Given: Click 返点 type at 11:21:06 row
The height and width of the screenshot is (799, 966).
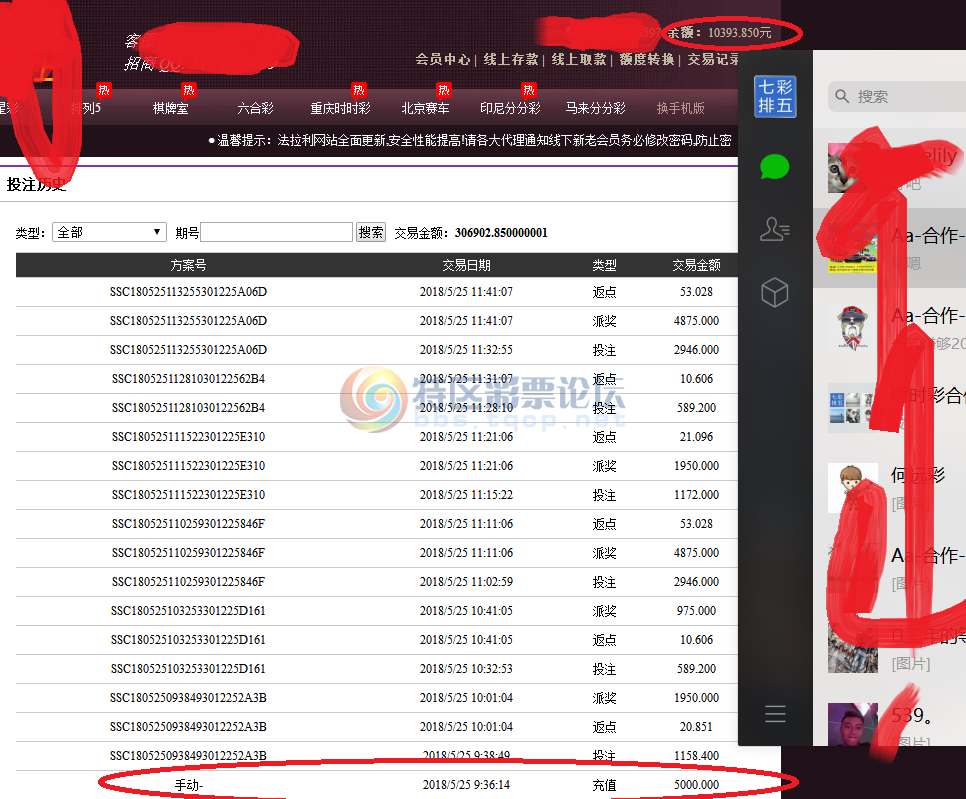Looking at the screenshot, I should (x=604, y=437).
